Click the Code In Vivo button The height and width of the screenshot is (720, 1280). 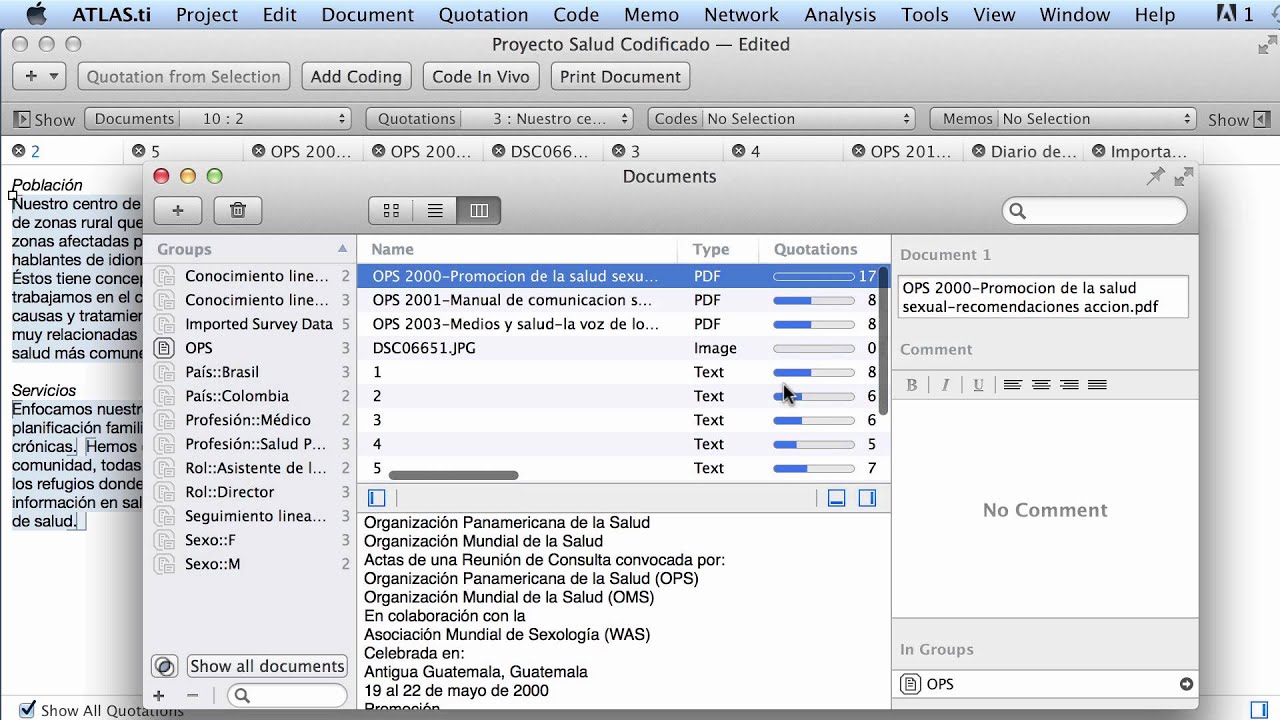click(481, 76)
